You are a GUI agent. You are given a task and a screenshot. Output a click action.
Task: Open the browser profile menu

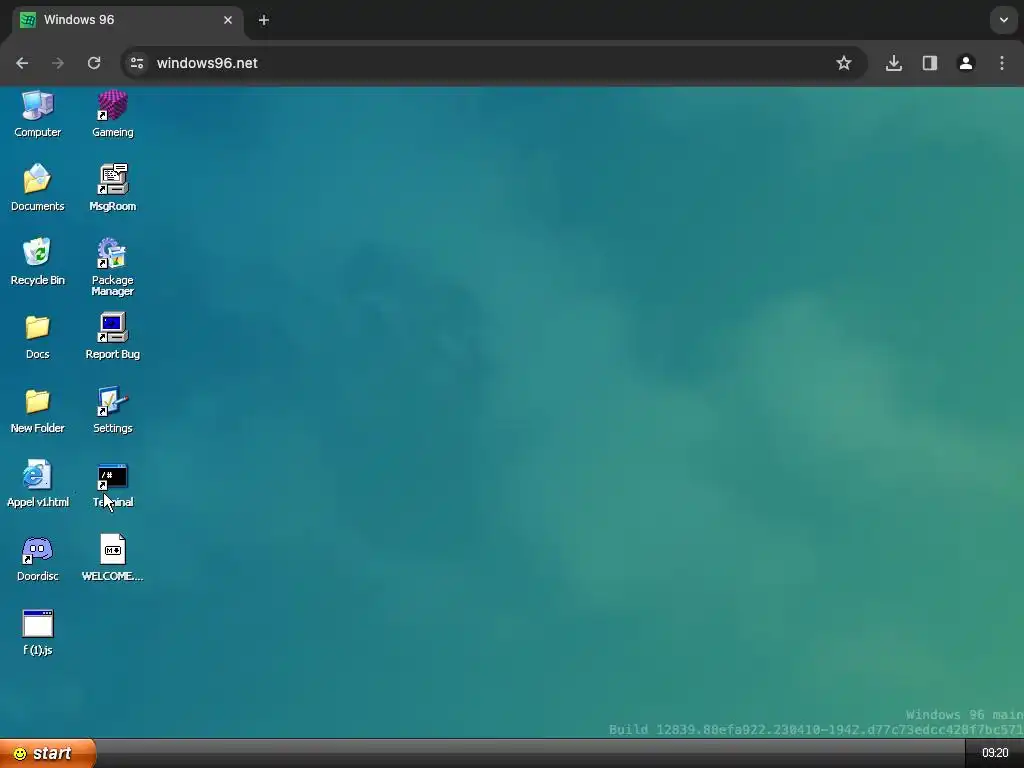pyautogui.click(x=966, y=63)
